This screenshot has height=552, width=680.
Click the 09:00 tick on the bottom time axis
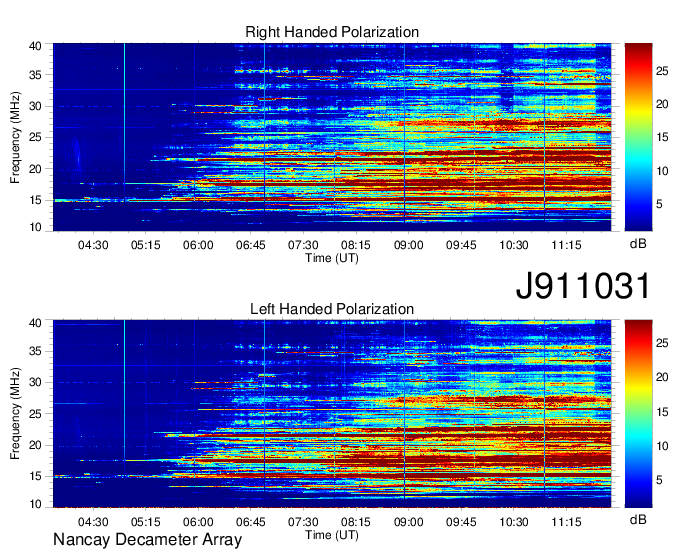point(409,522)
